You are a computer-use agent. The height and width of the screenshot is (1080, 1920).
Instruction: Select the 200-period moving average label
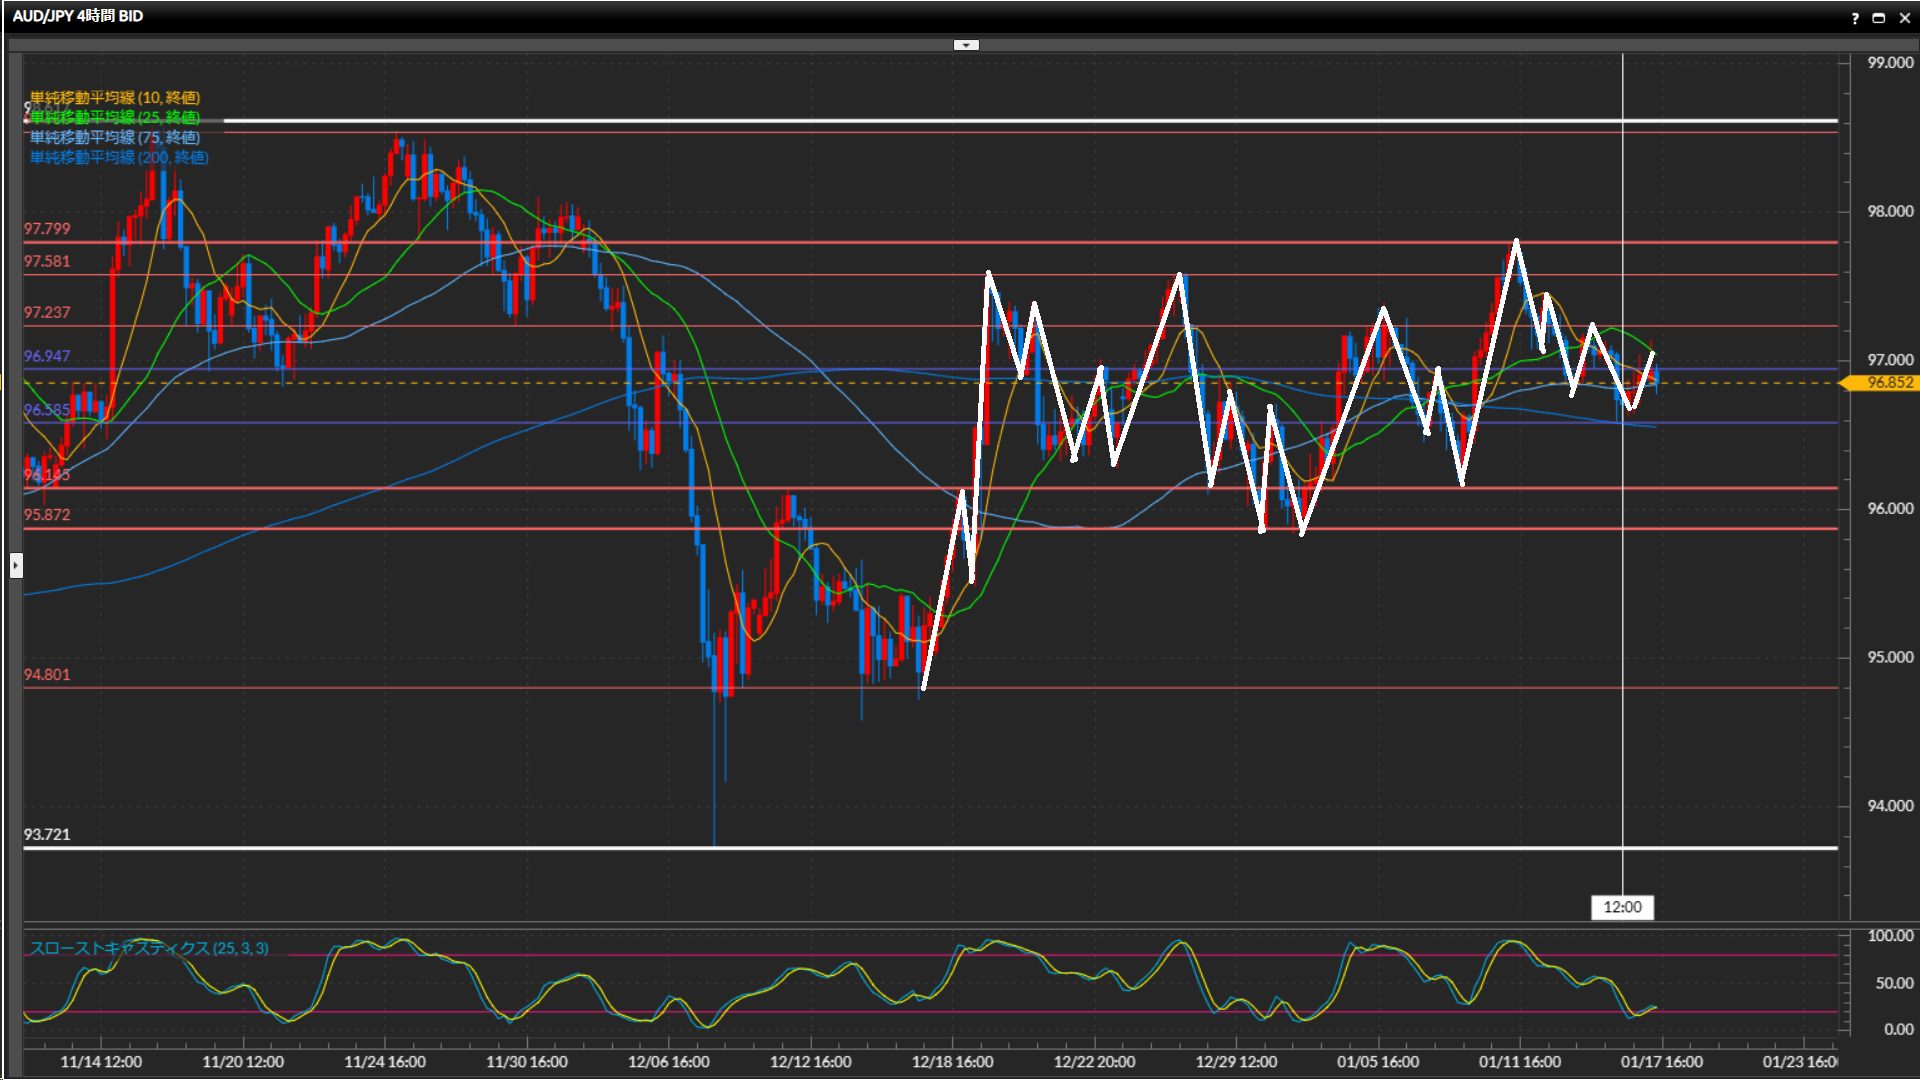tap(119, 157)
